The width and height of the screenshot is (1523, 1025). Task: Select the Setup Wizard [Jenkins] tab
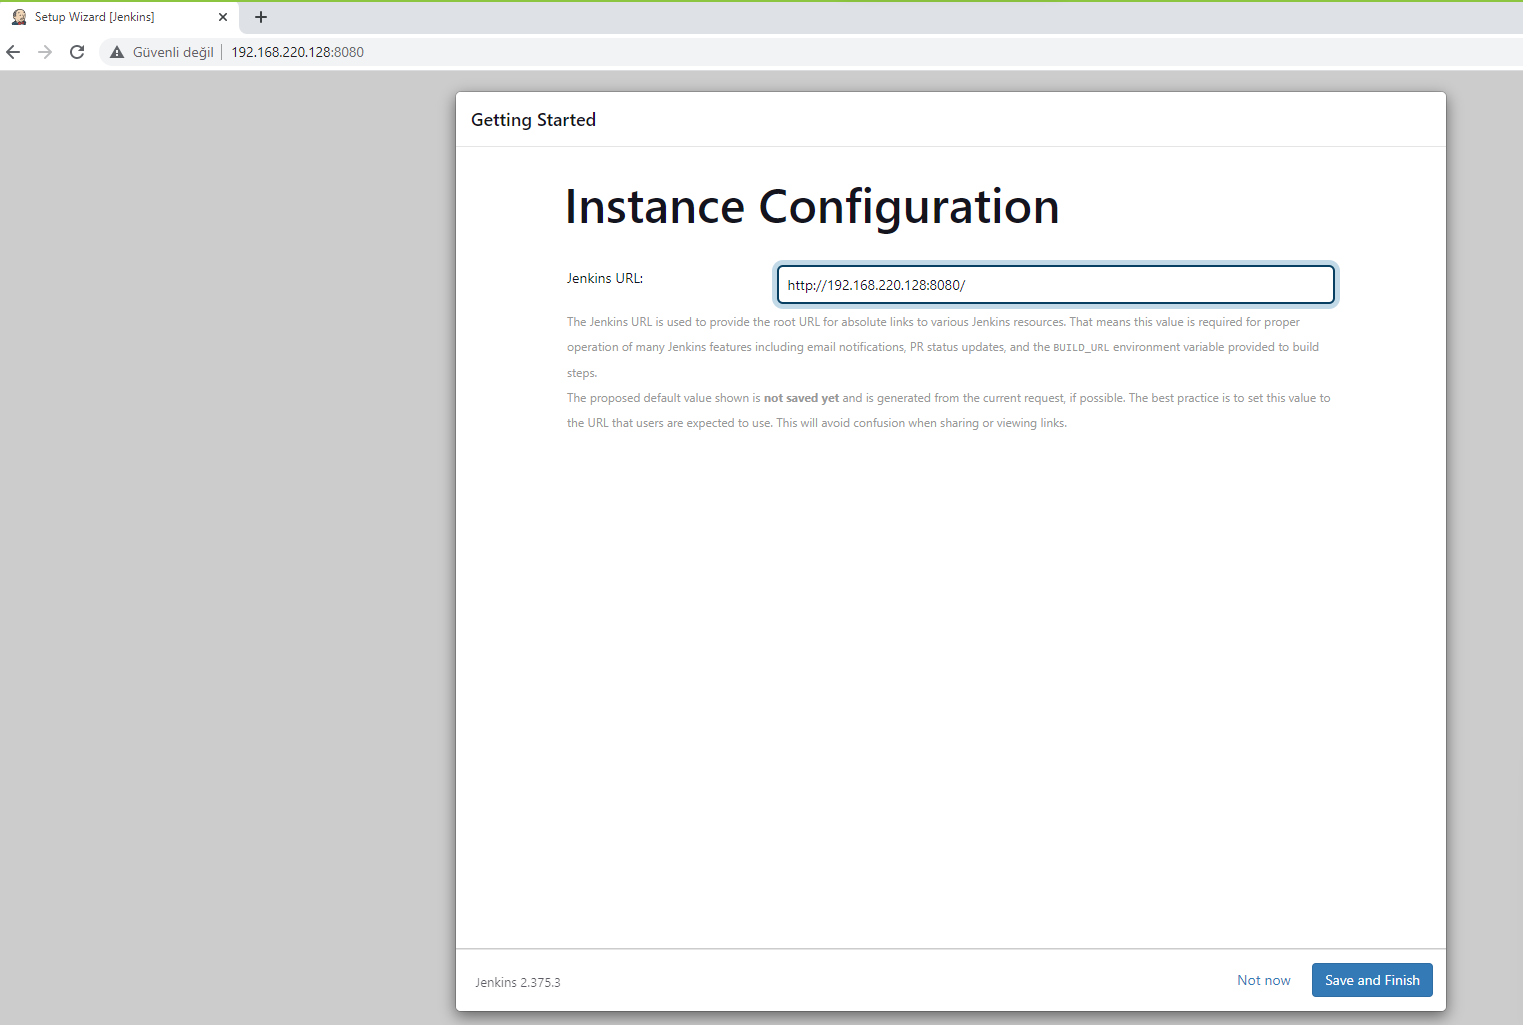point(119,17)
